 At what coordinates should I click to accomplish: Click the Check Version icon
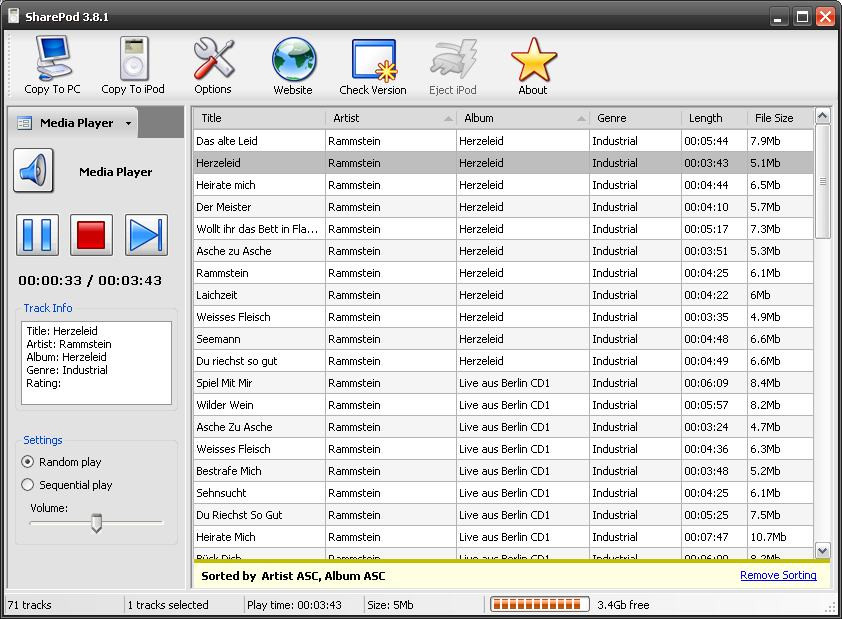373,60
